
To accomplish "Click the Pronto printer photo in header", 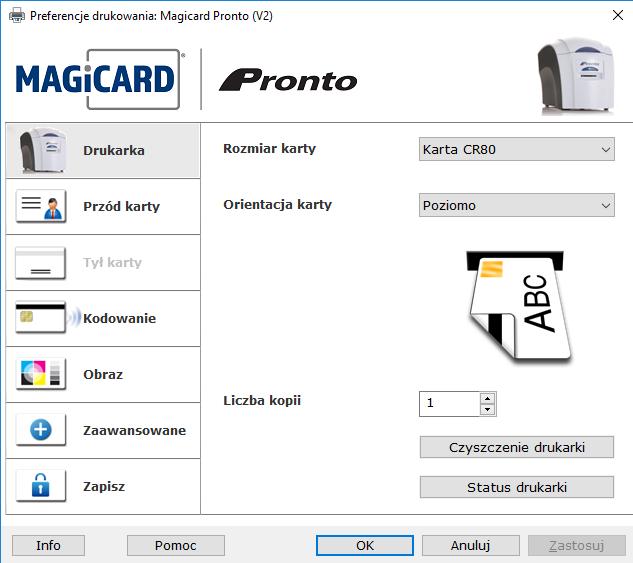I will 576,76.
